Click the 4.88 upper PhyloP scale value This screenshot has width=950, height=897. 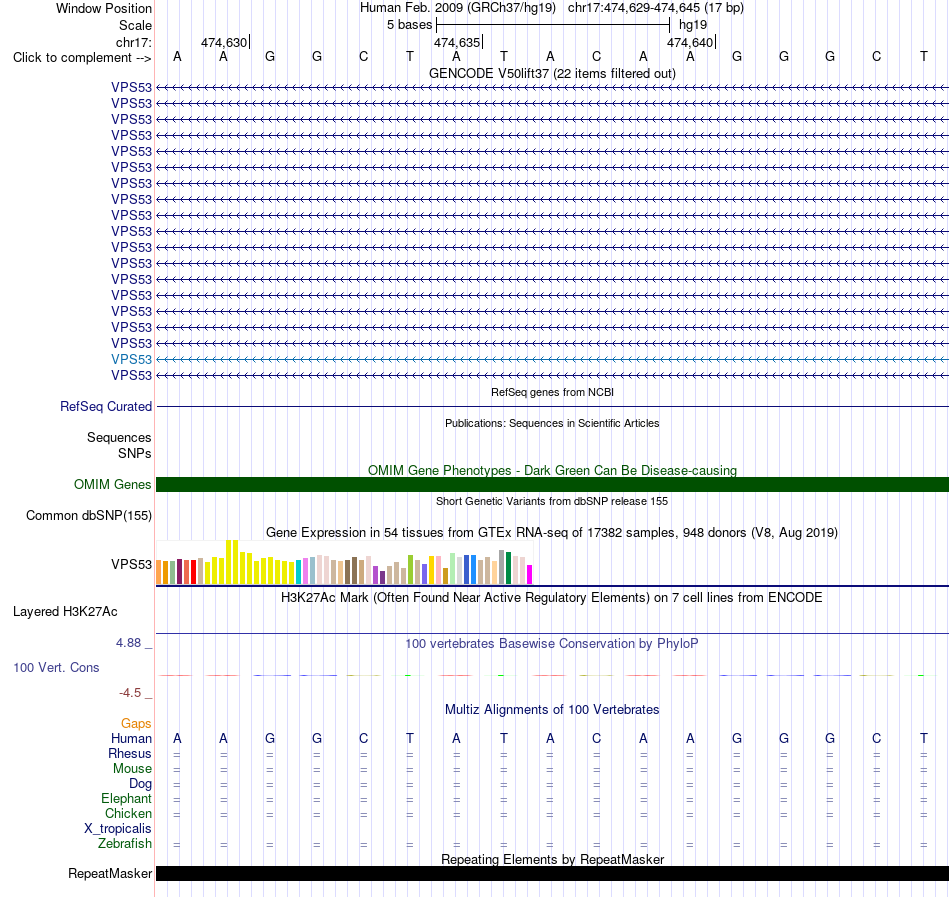[128, 643]
